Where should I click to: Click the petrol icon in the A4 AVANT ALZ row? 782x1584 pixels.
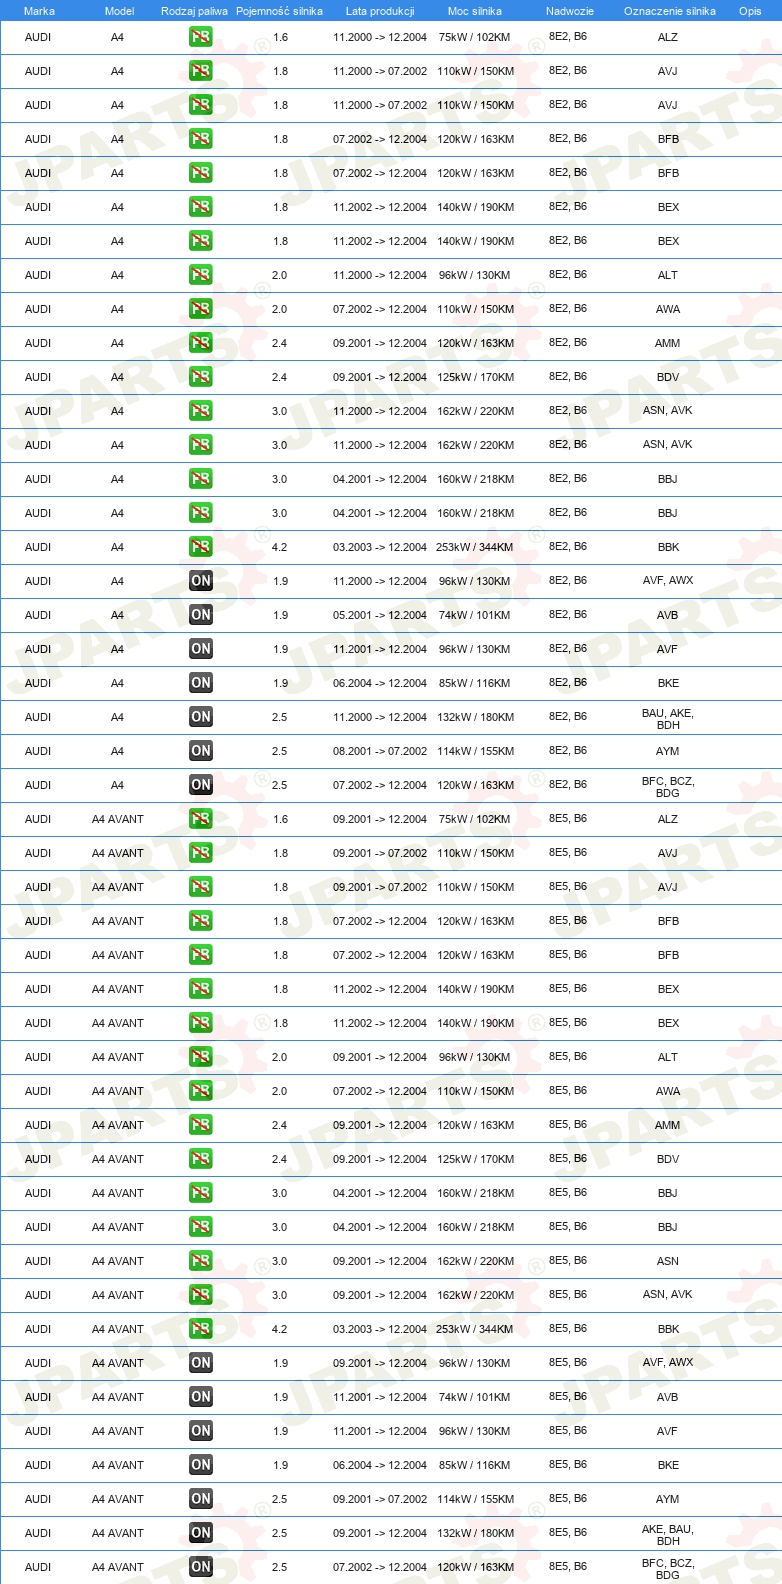[201, 819]
